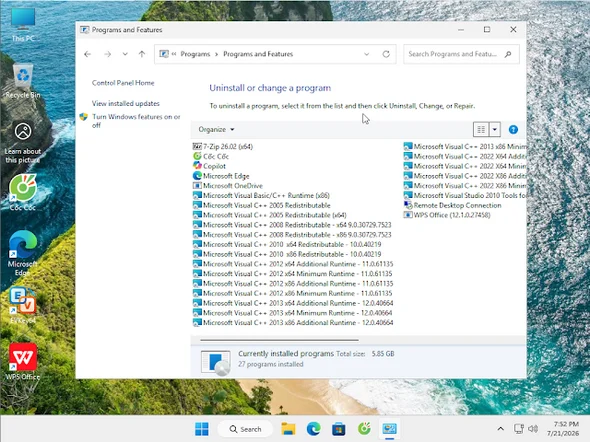Select the Cốc Cốc program in the list

coord(211,156)
